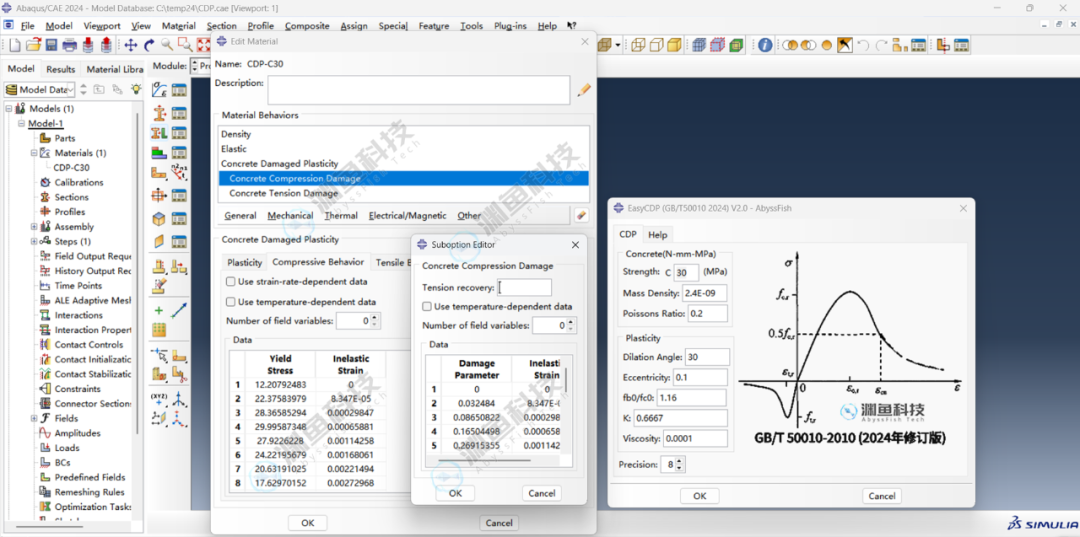
Task: Expand the Fields tree node
Action: (33, 419)
